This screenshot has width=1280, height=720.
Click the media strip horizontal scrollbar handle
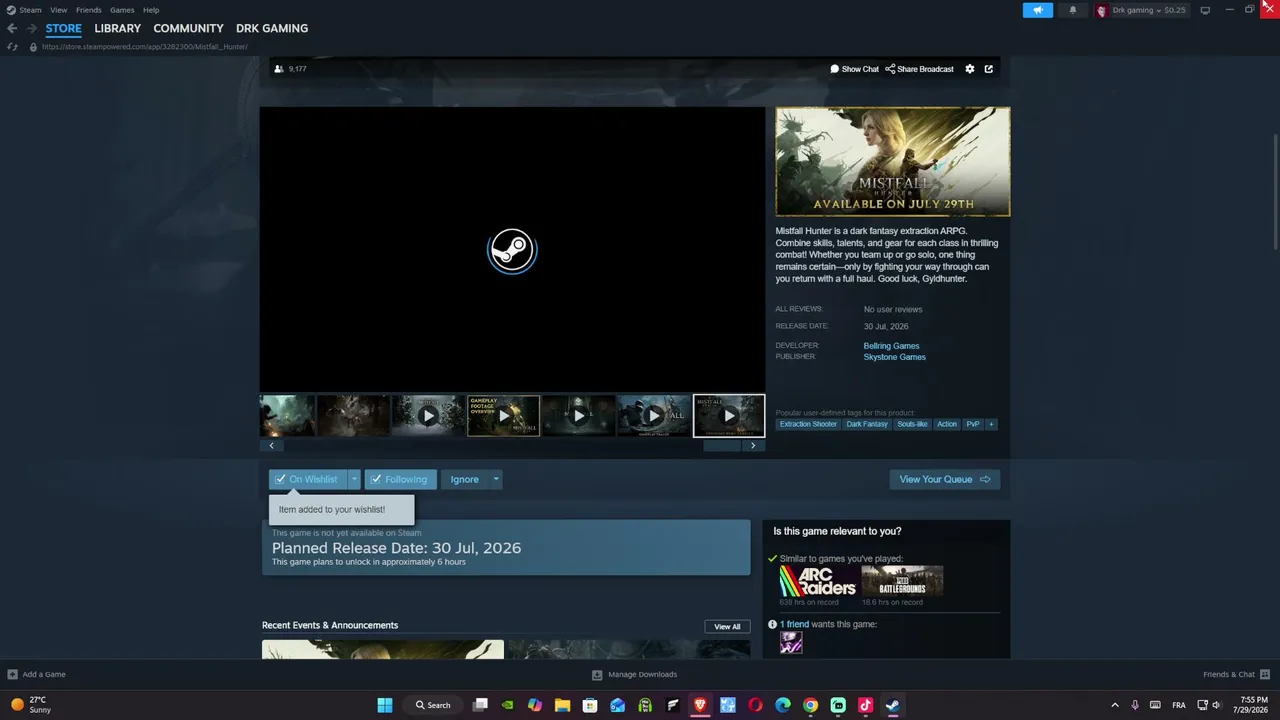722,446
